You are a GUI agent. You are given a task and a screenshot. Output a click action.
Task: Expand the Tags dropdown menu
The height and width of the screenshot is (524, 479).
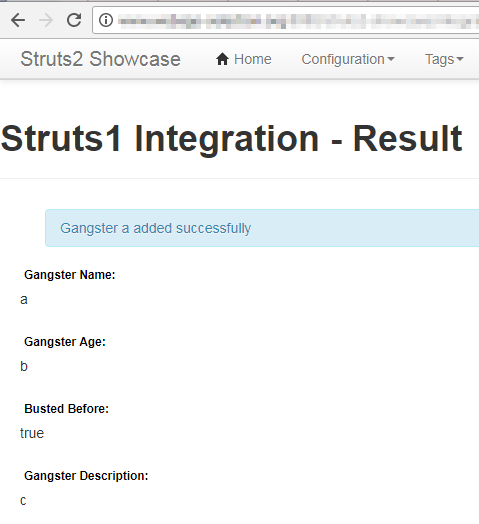[444, 59]
